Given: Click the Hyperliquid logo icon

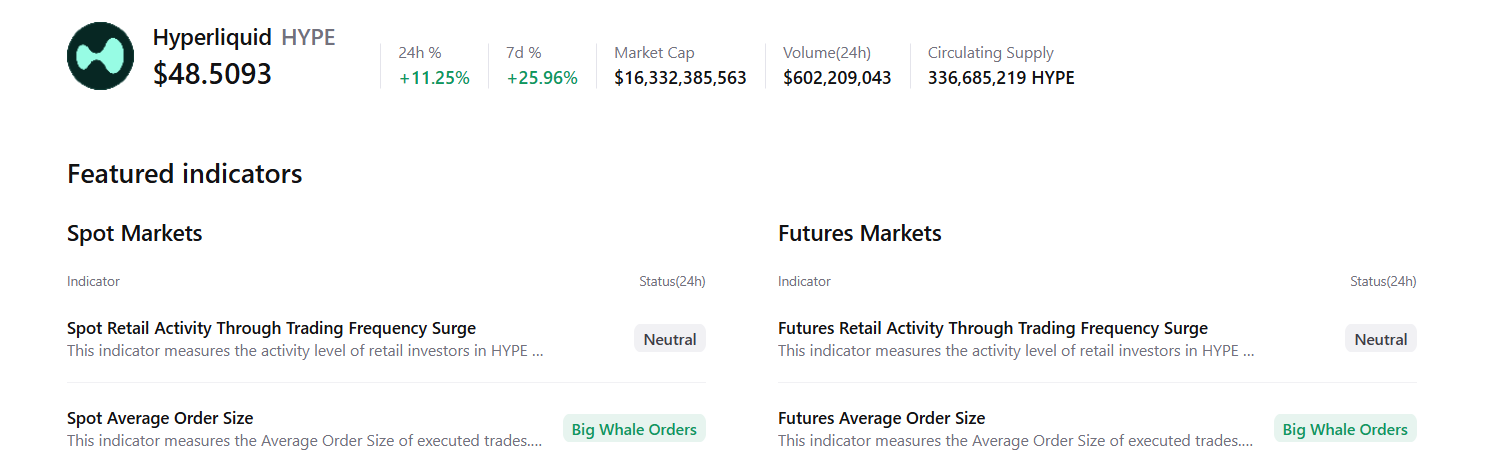Looking at the screenshot, I should (100, 56).
